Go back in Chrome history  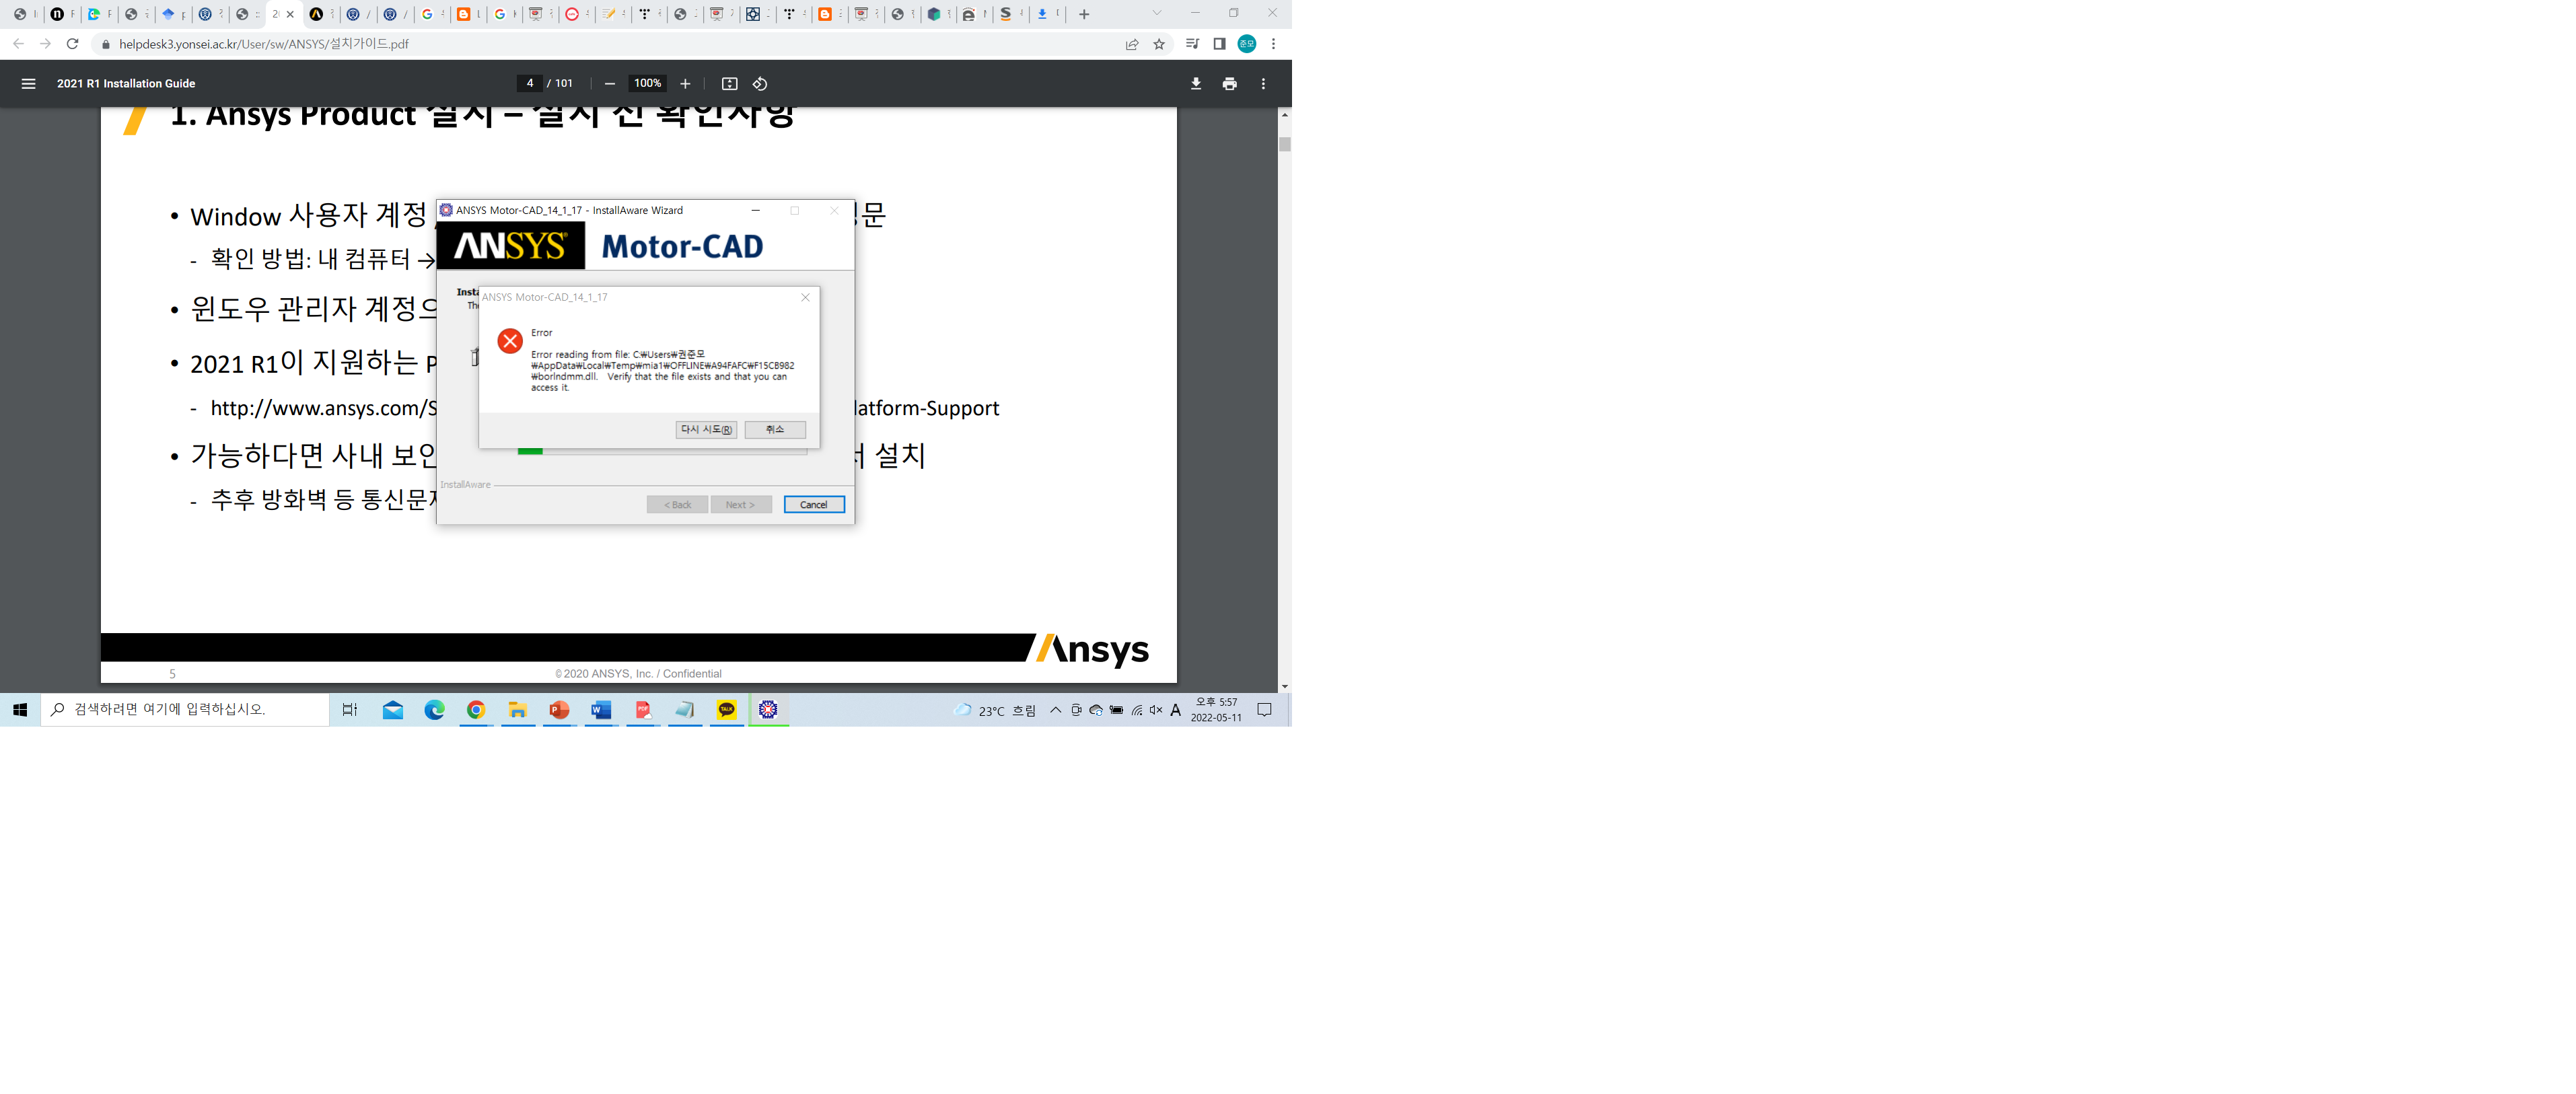18,44
